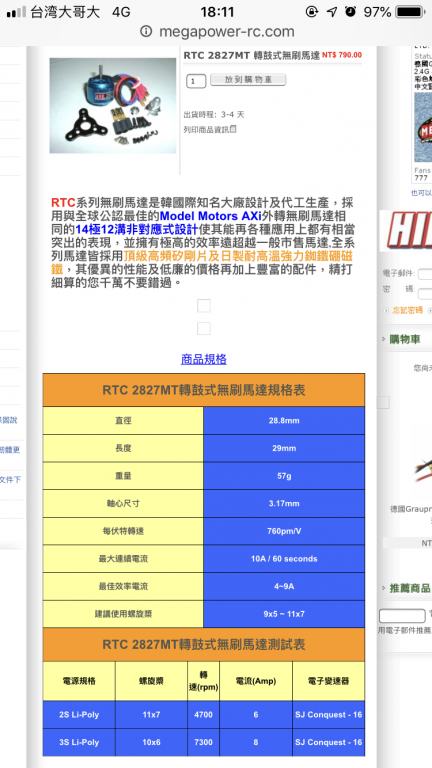Click the quantity input field showing 1

click(x=196, y=81)
